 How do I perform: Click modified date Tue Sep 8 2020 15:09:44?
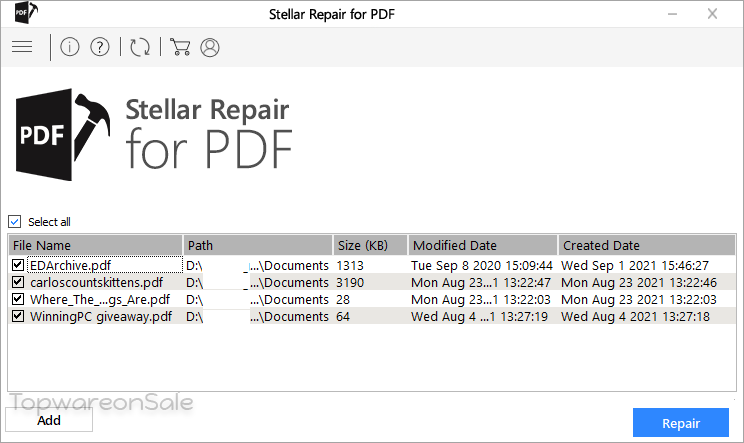[x=482, y=265]
